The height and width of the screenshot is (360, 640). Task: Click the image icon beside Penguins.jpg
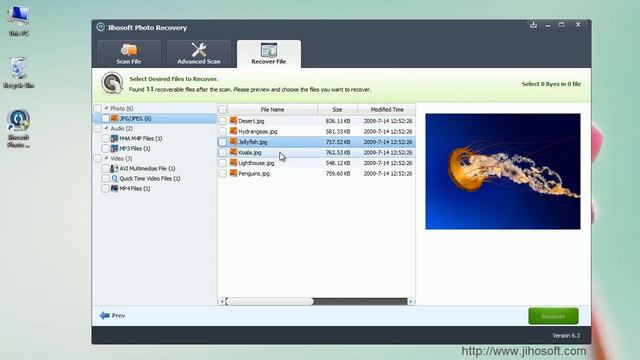pos(233,173)
